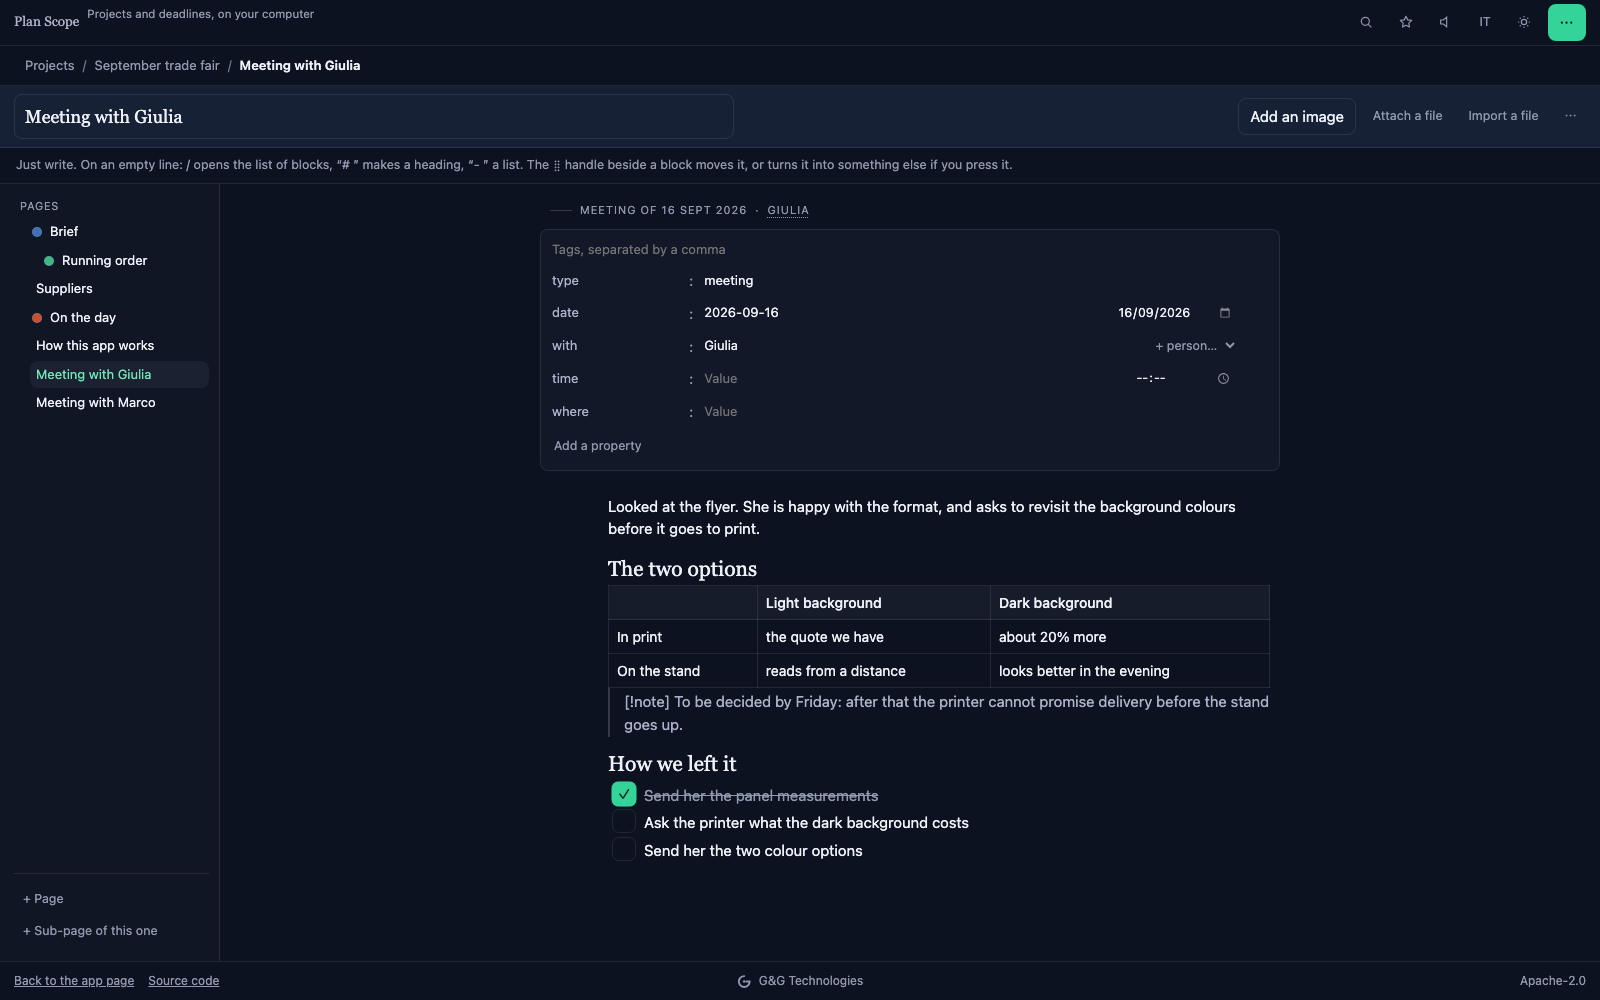1600x1000 pixels.
Task: Check Send her the two colour options
Action: (x=624, y=850)
